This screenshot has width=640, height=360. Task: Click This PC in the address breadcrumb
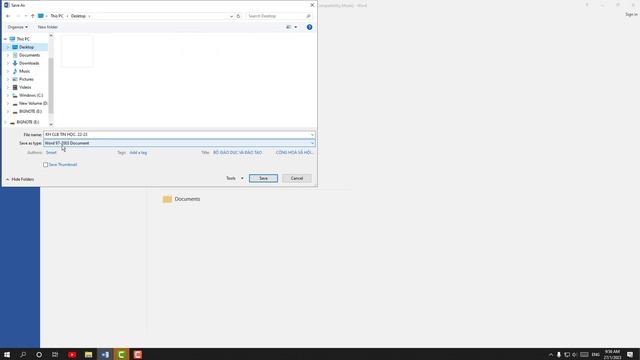pos(57,16)
